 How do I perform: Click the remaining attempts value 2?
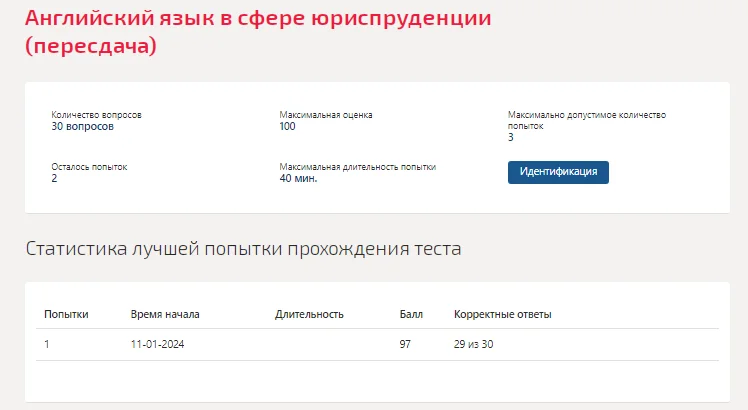click(x=54, y=179)
